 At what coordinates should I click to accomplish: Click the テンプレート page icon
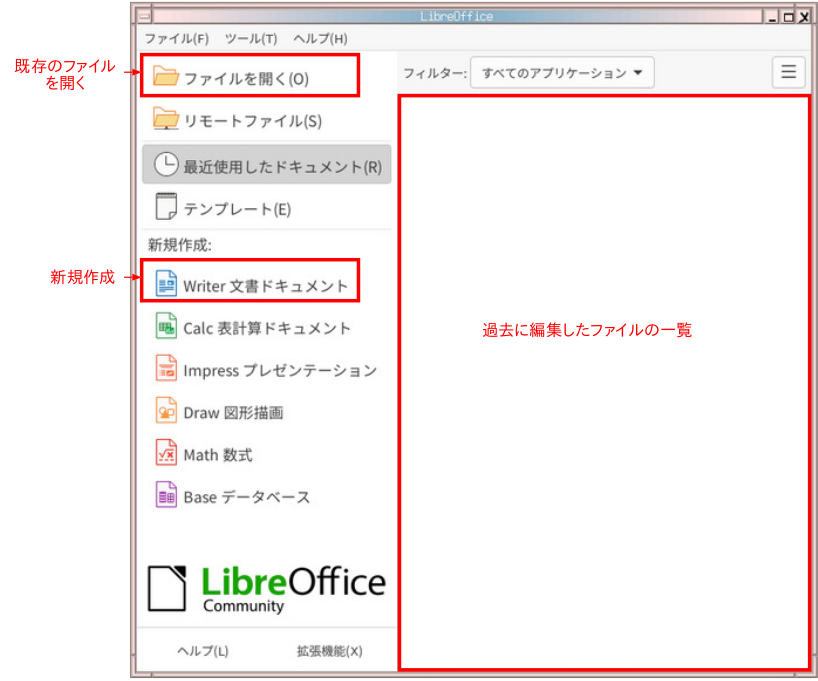click(x=166, y=206)
